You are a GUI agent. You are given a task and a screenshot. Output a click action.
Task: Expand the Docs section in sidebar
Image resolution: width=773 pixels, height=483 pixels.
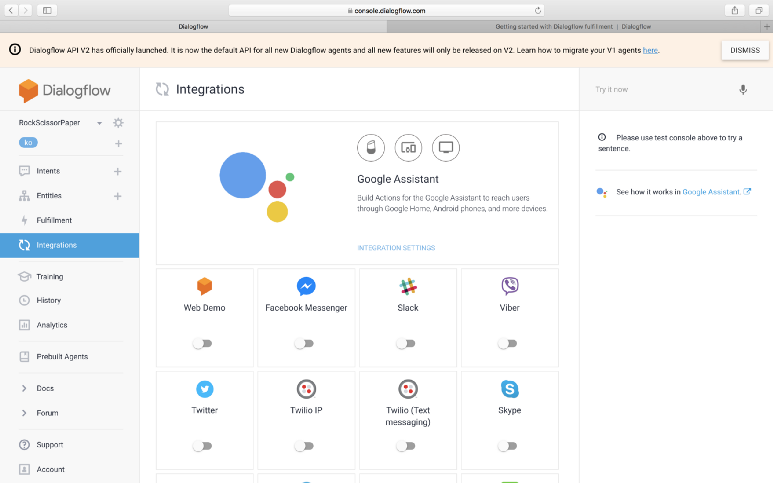[x=24, y=388]
